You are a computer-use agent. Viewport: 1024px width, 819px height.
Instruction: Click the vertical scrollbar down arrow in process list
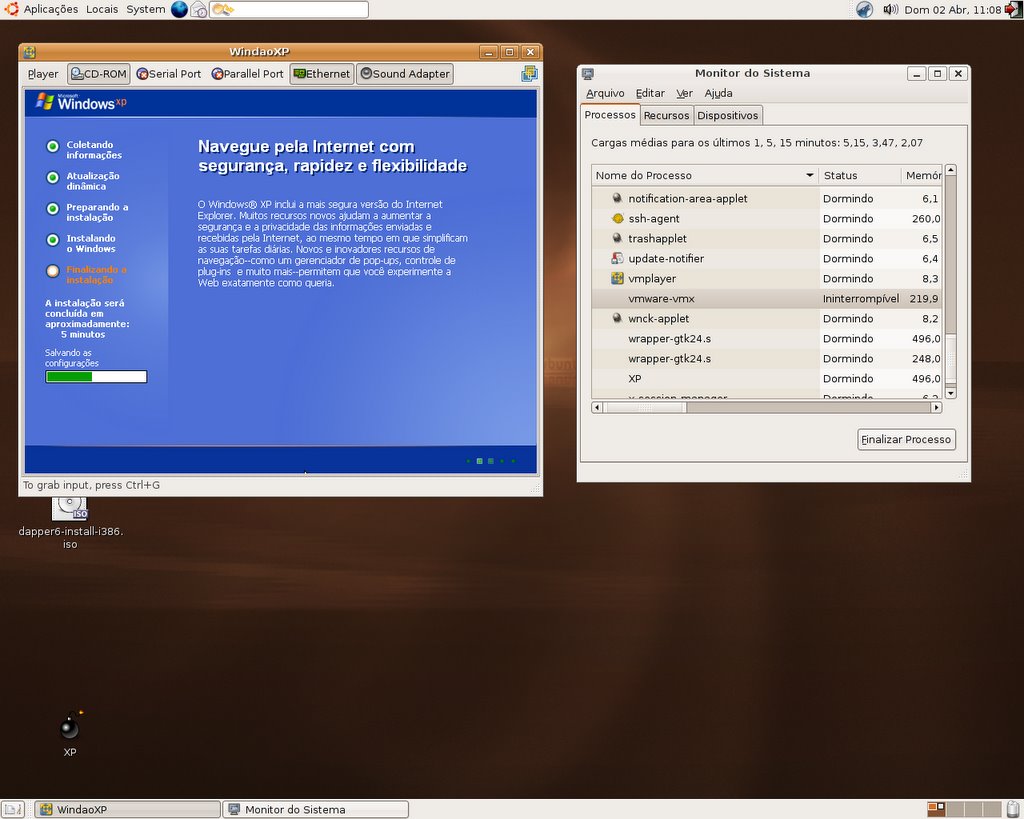pyautogui.click(x=951, y=393)
